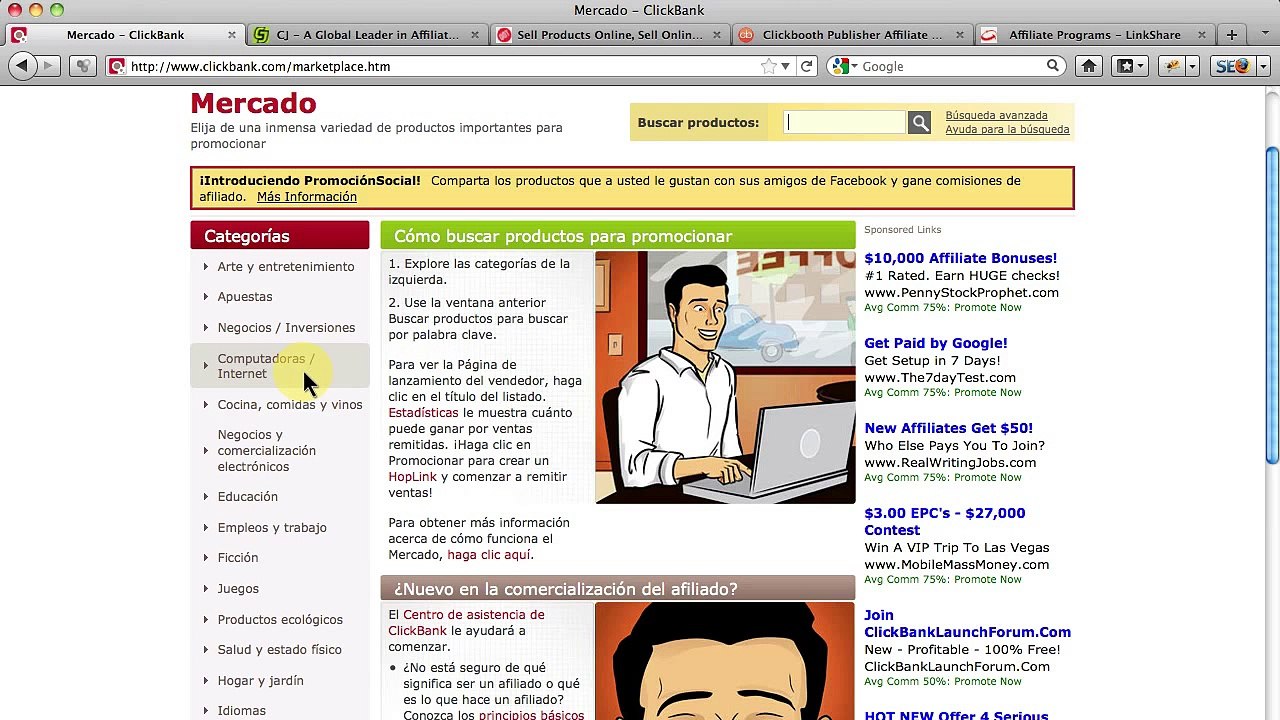1280x720 pixels.
Task: Focus the Buscar productos search field
Action: (x=844, y=122)
